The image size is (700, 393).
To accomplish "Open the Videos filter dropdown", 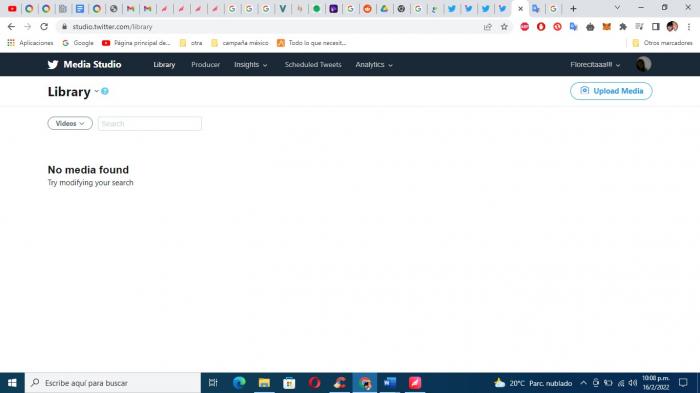I will click(x=70, y=123).
